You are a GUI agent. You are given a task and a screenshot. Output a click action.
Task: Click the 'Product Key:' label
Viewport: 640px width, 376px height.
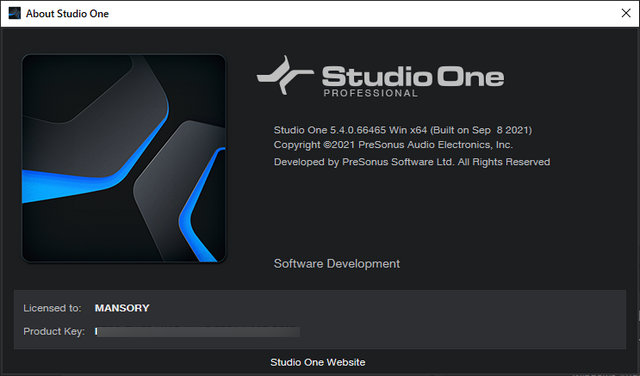[54, 332]
